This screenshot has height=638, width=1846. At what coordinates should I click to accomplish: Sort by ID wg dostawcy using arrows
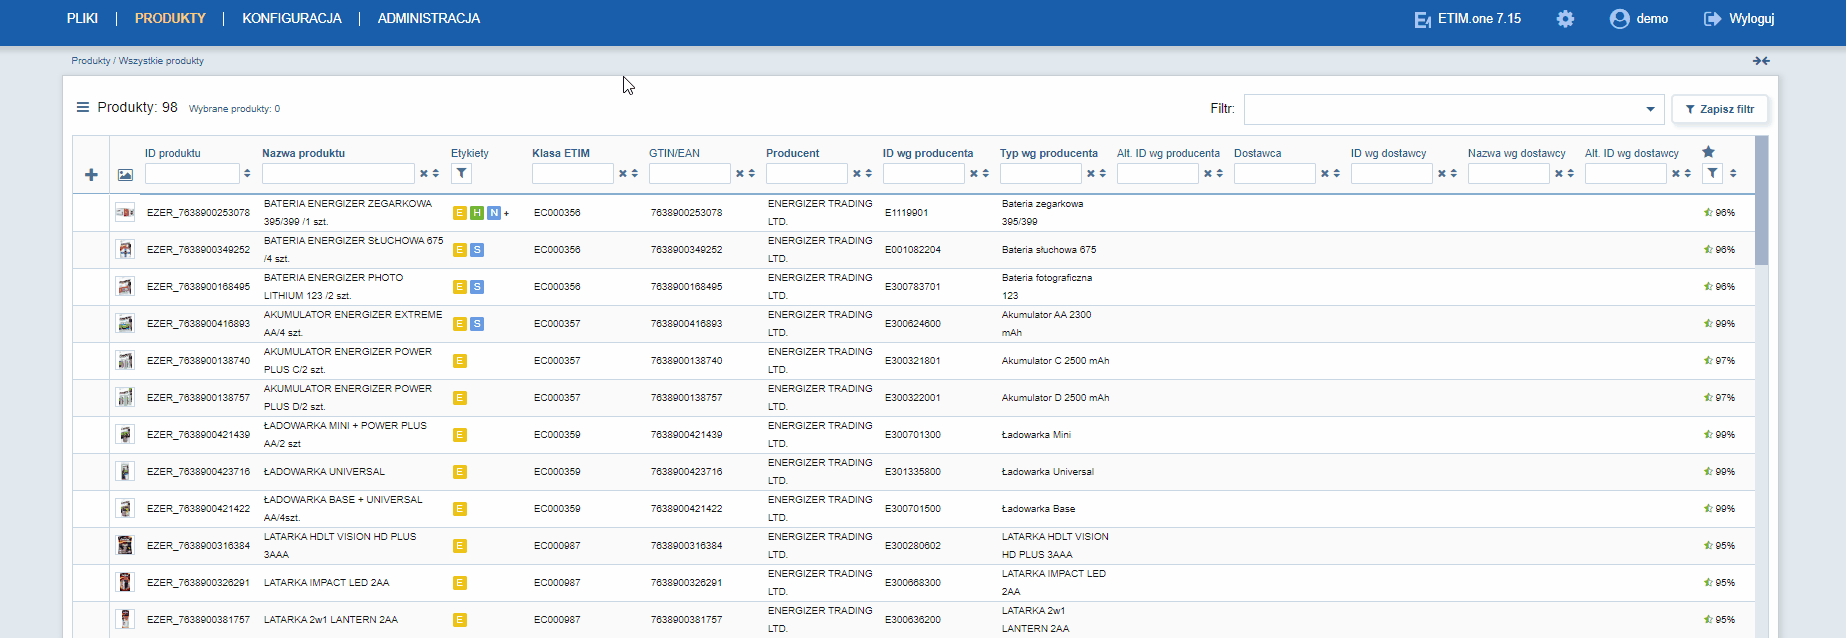(1453, 174)
